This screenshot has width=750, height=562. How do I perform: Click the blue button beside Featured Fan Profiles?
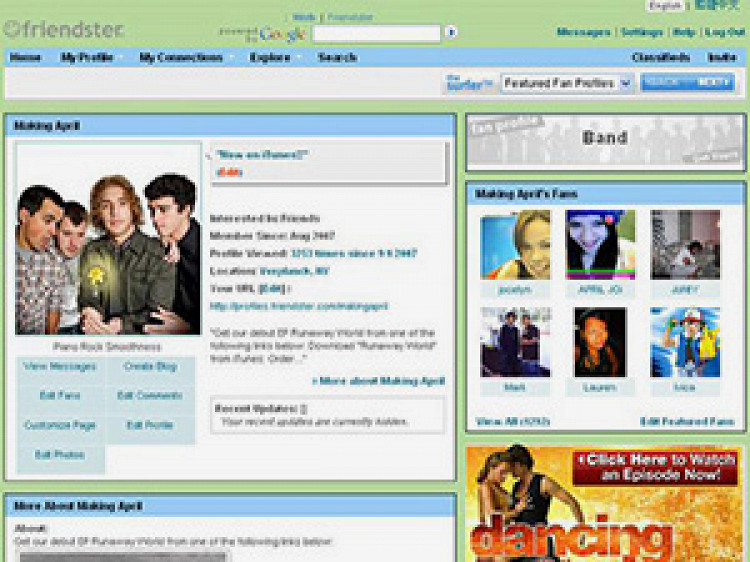[687, 82]
